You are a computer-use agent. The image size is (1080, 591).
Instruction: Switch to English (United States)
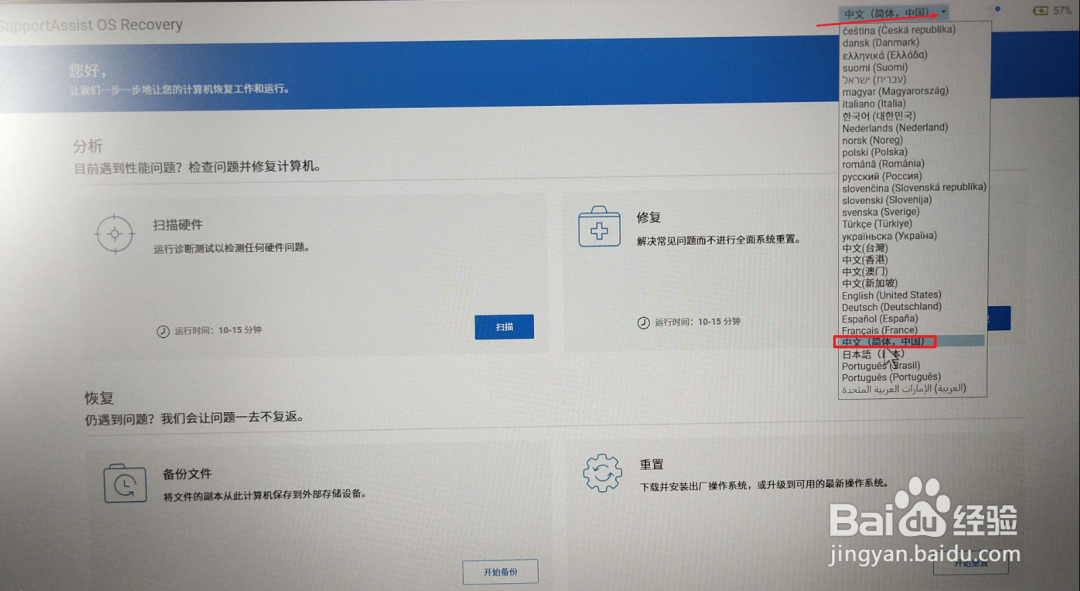[x=891, y=295]
